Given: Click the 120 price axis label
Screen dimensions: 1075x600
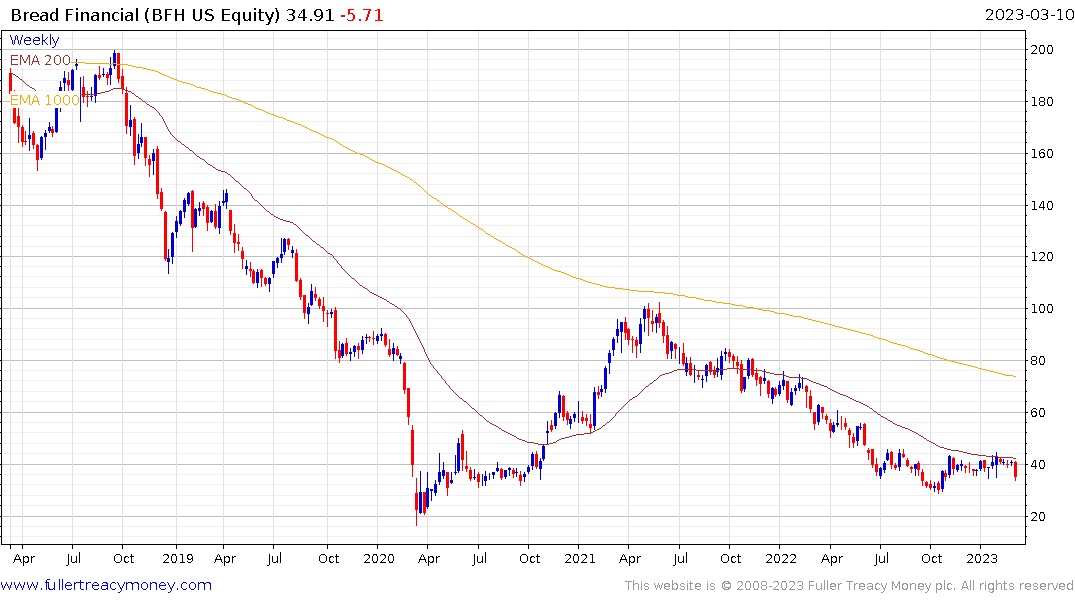Looking at the screenshot, I should point(1042,256).
